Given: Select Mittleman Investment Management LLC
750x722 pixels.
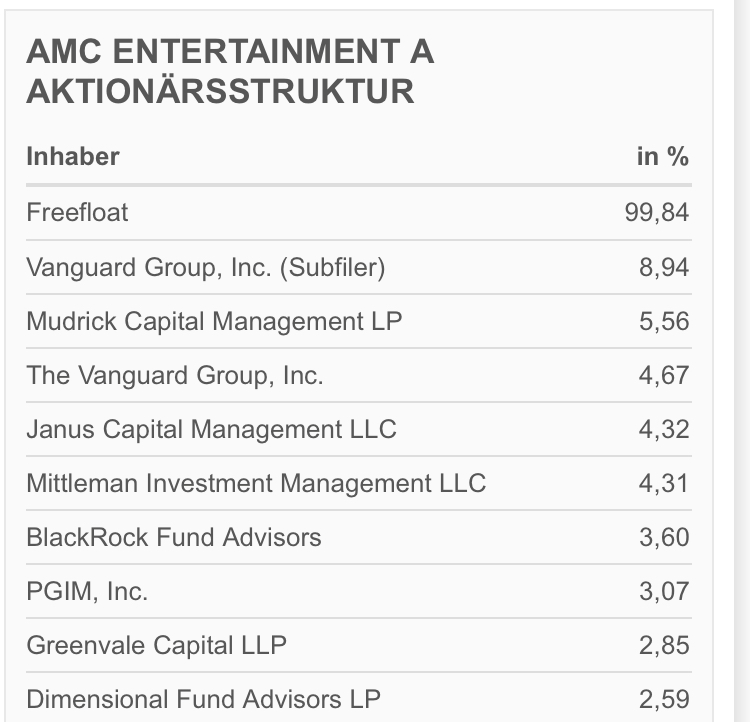Looking at the screenshot, I should pyautogui.click(x=256, y=483).
